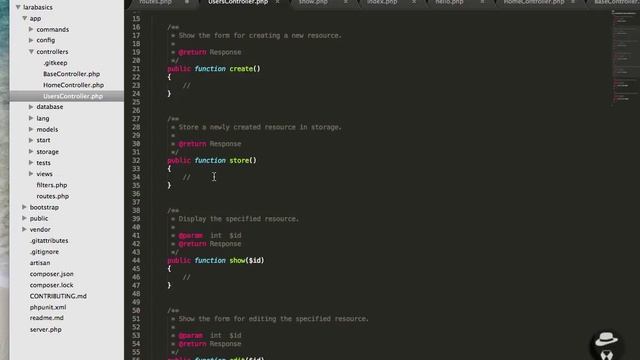The image size is (640, 360).
Task: Switch to the show.php editor tab
Action: coord(313,2)
